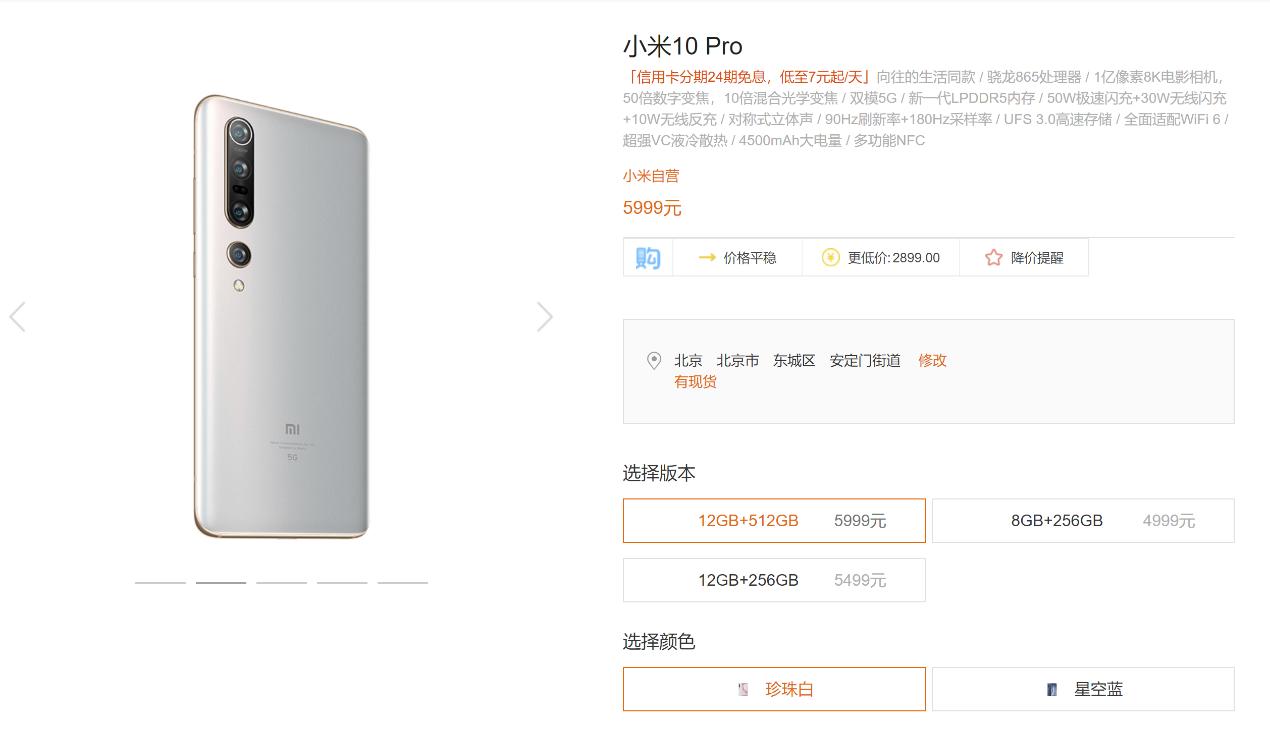1270x729 pixels.
Task: Click the 有现货 stock status text
Action: coord(695,382)
